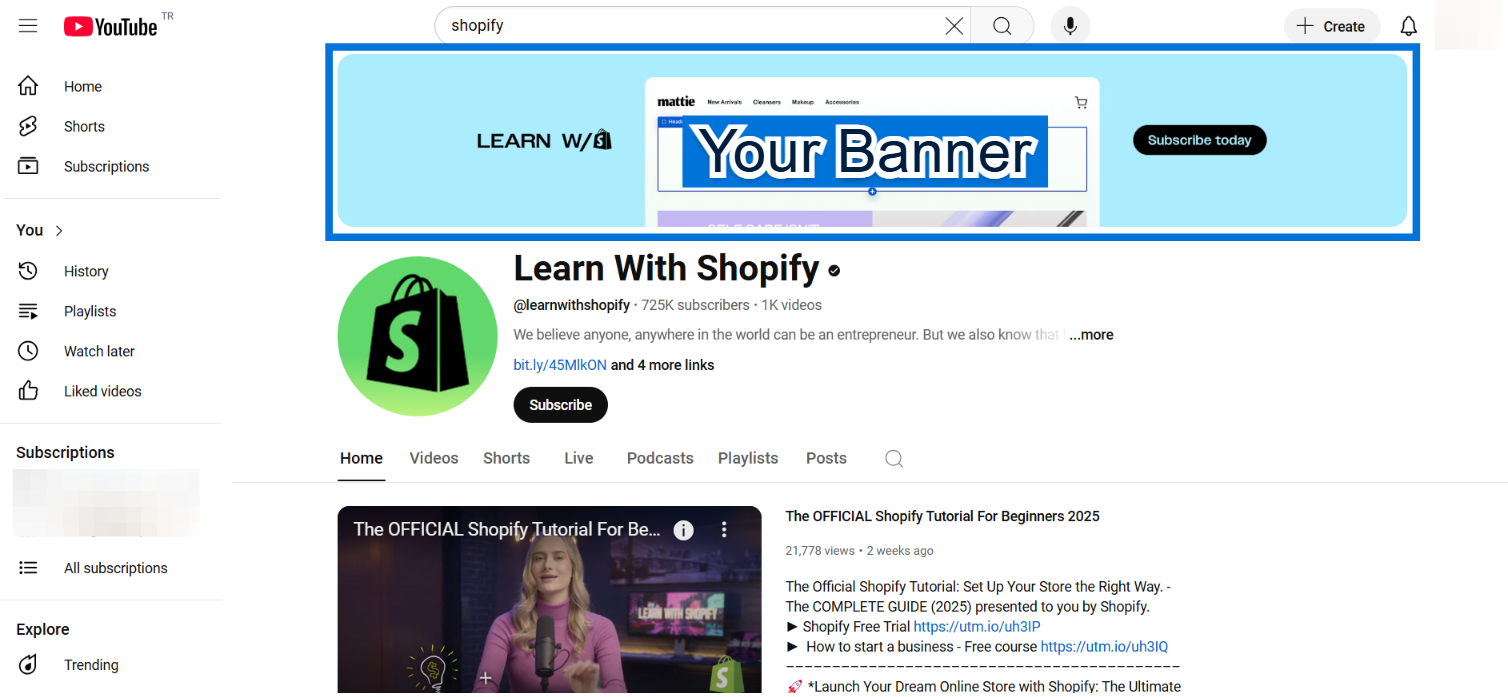
Task: Click the Create button
Action: [x=1332, y=26]
